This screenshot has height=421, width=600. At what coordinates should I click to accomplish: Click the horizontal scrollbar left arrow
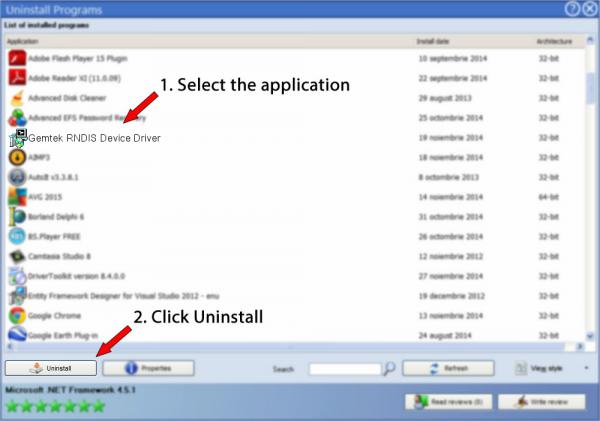point(10,346)
